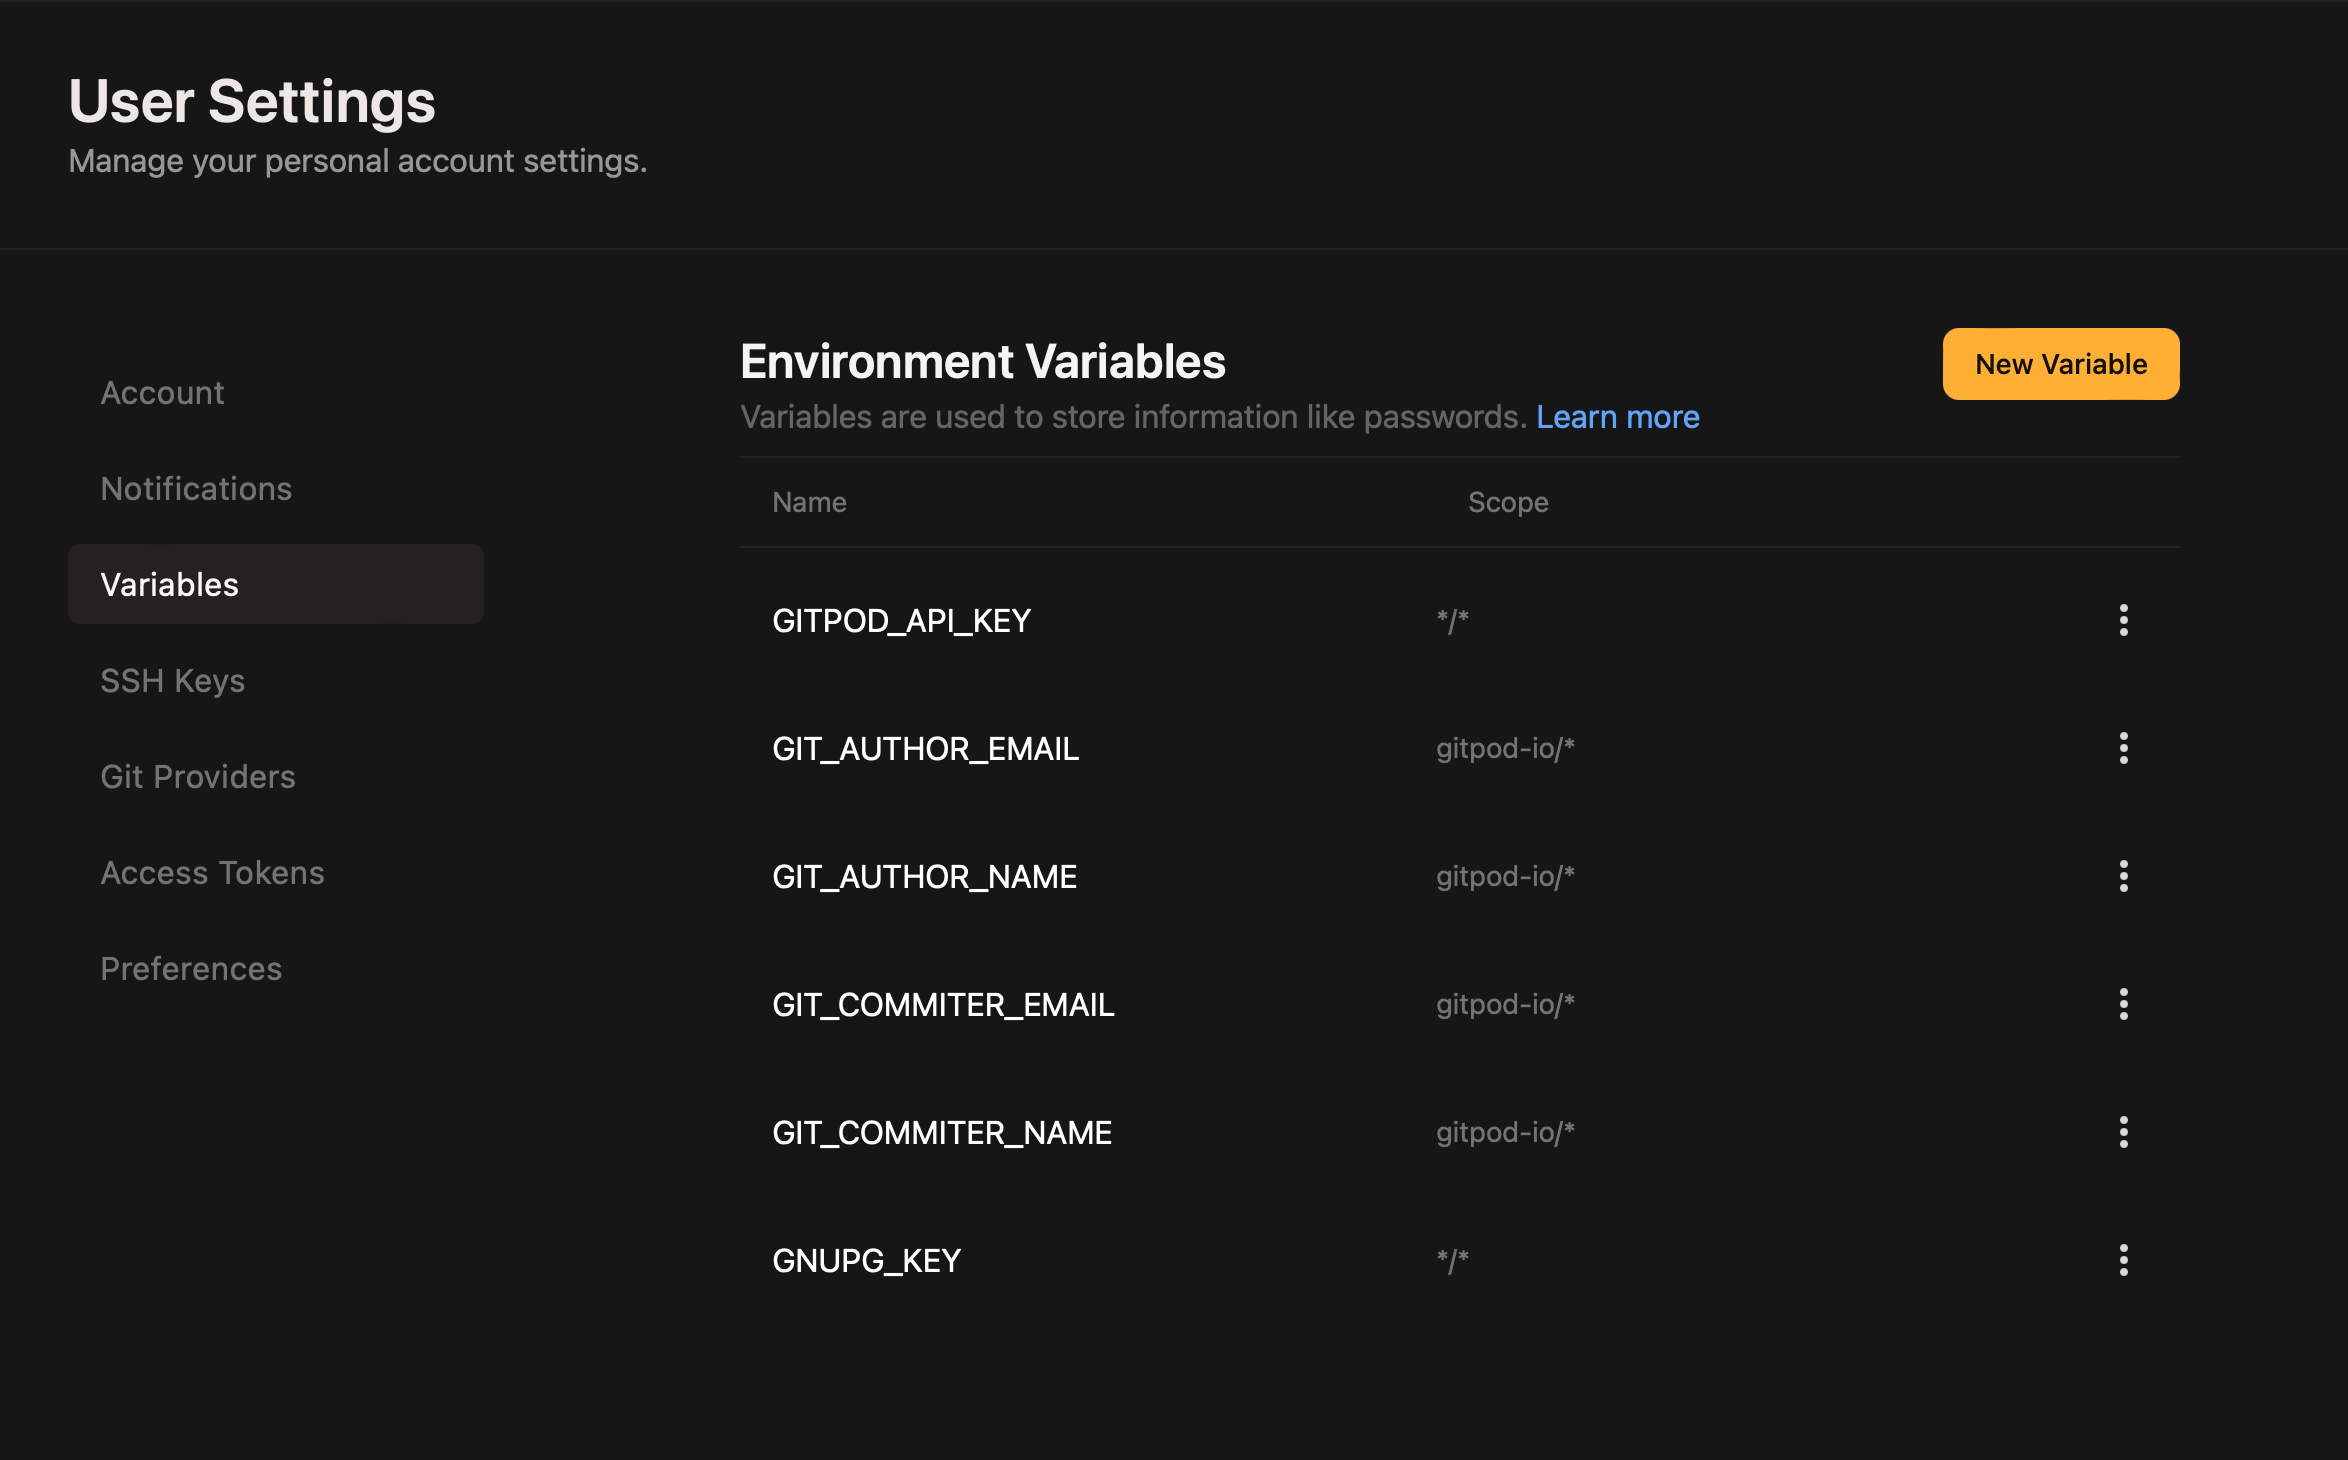The height and width of the screenshot is (1460, 2348).
Task: Click the three-dot menu for GITPOD_API_KEY
Action: click(2124, 619)
